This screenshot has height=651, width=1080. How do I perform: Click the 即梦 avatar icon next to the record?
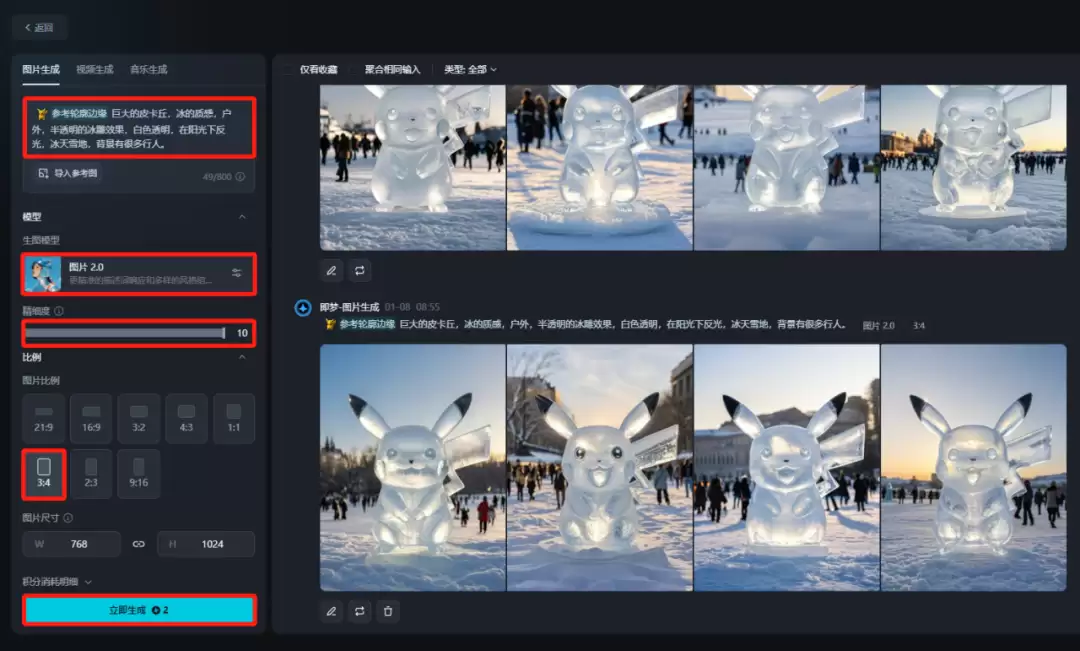[x=302, y=306]
